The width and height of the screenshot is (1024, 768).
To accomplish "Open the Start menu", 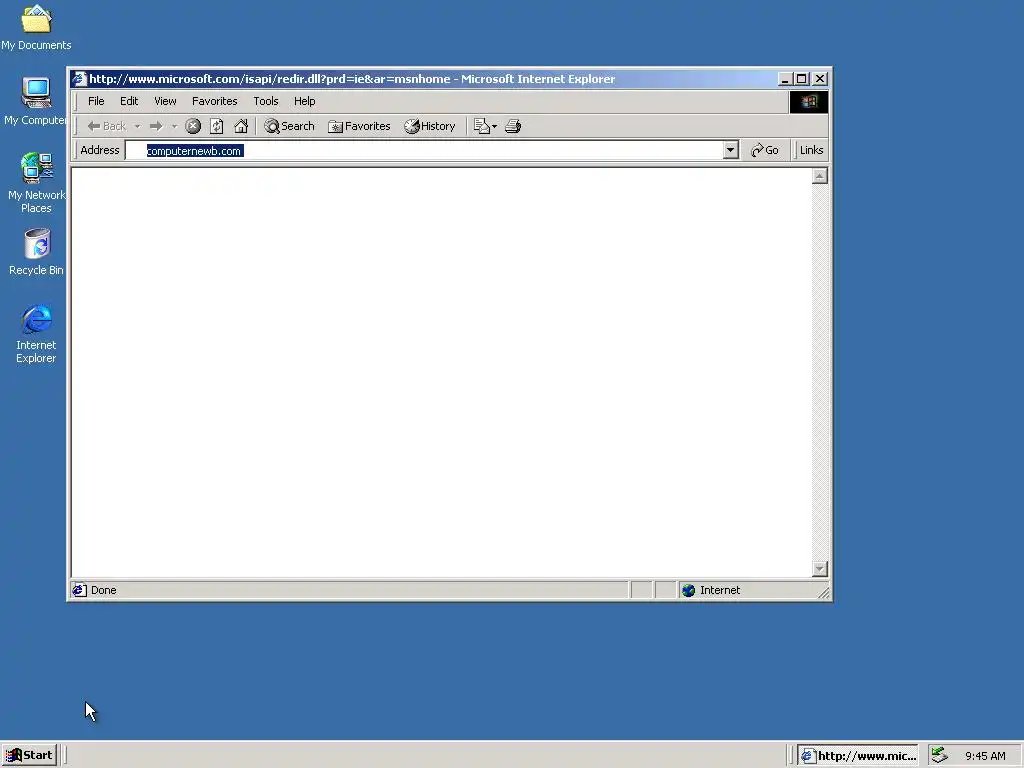I will 29,756.
